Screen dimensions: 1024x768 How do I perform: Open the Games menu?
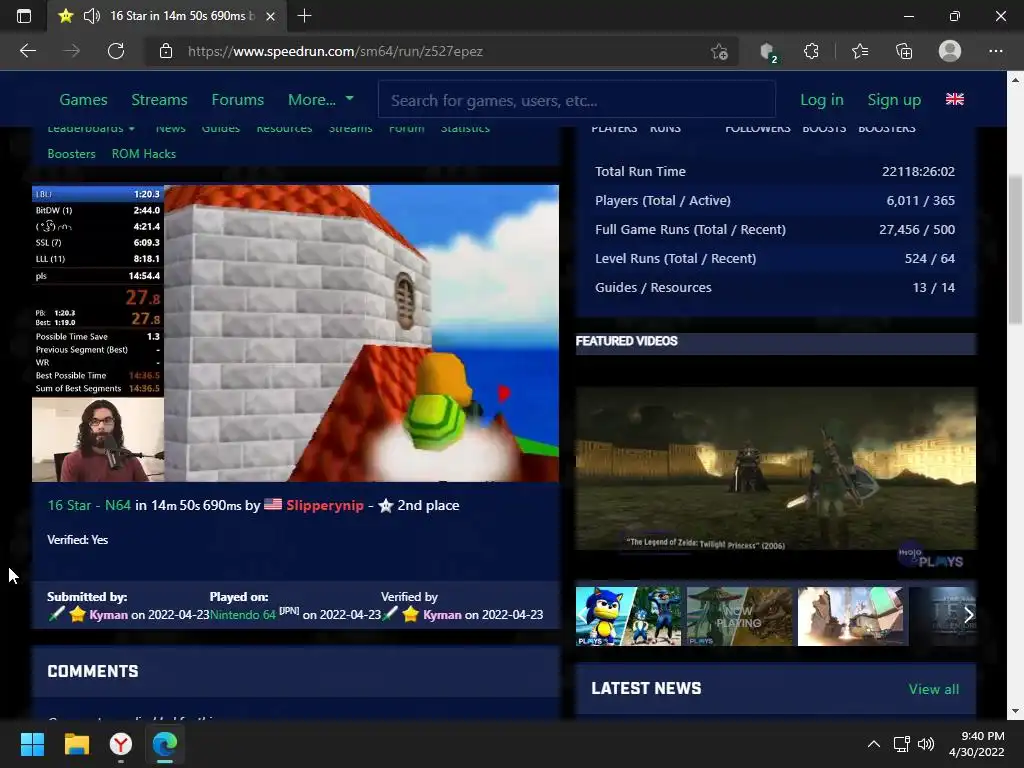(x=84, y=100)
